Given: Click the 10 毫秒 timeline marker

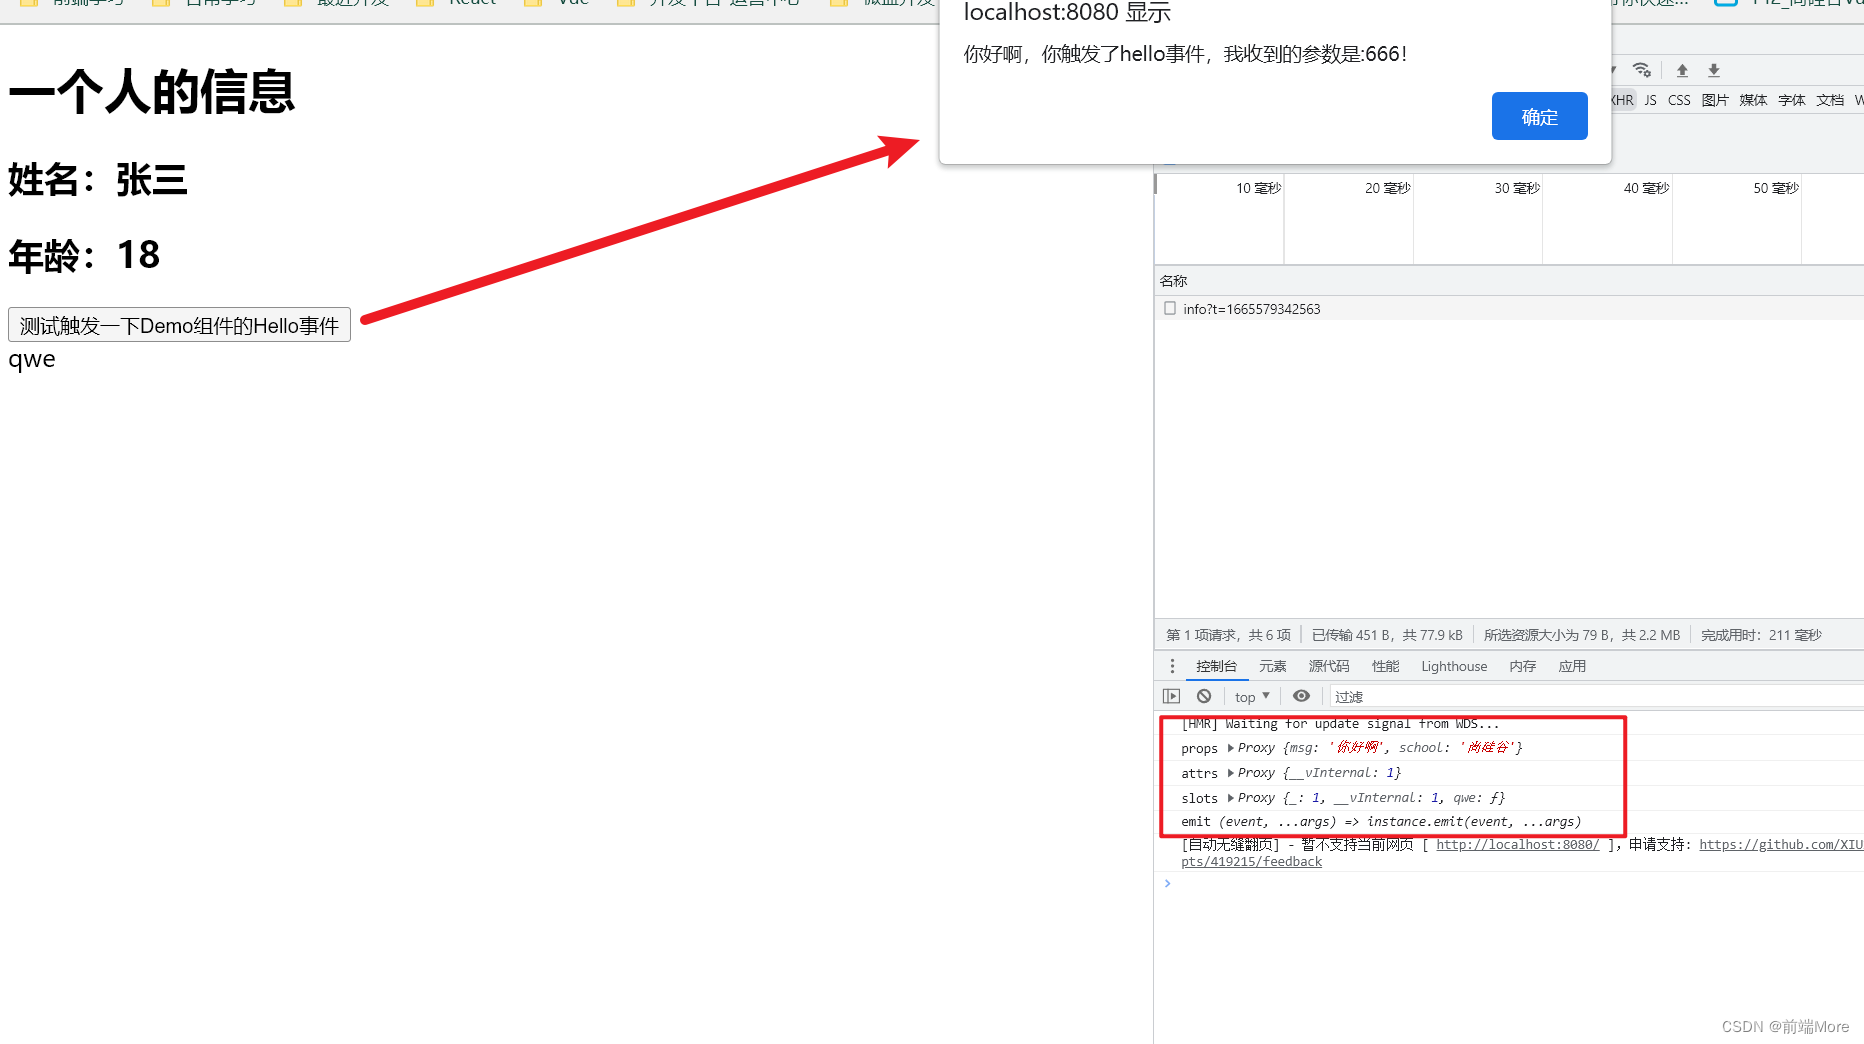Looking at the screenshot, I should click(x=1258, y=188).
